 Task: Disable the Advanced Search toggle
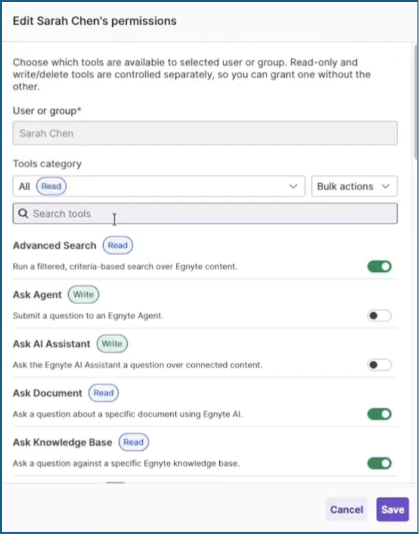point(379,266)
